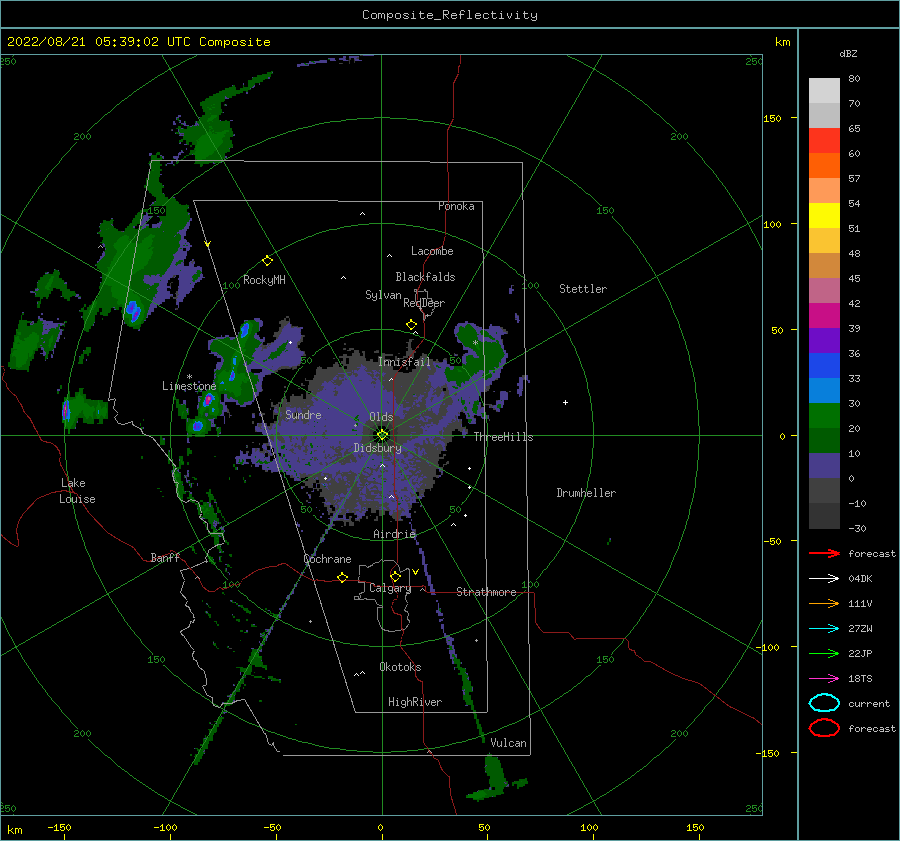
Task: Select the slate purple 0–10 dBZ swatch
Action: click(x=824, y=466)
